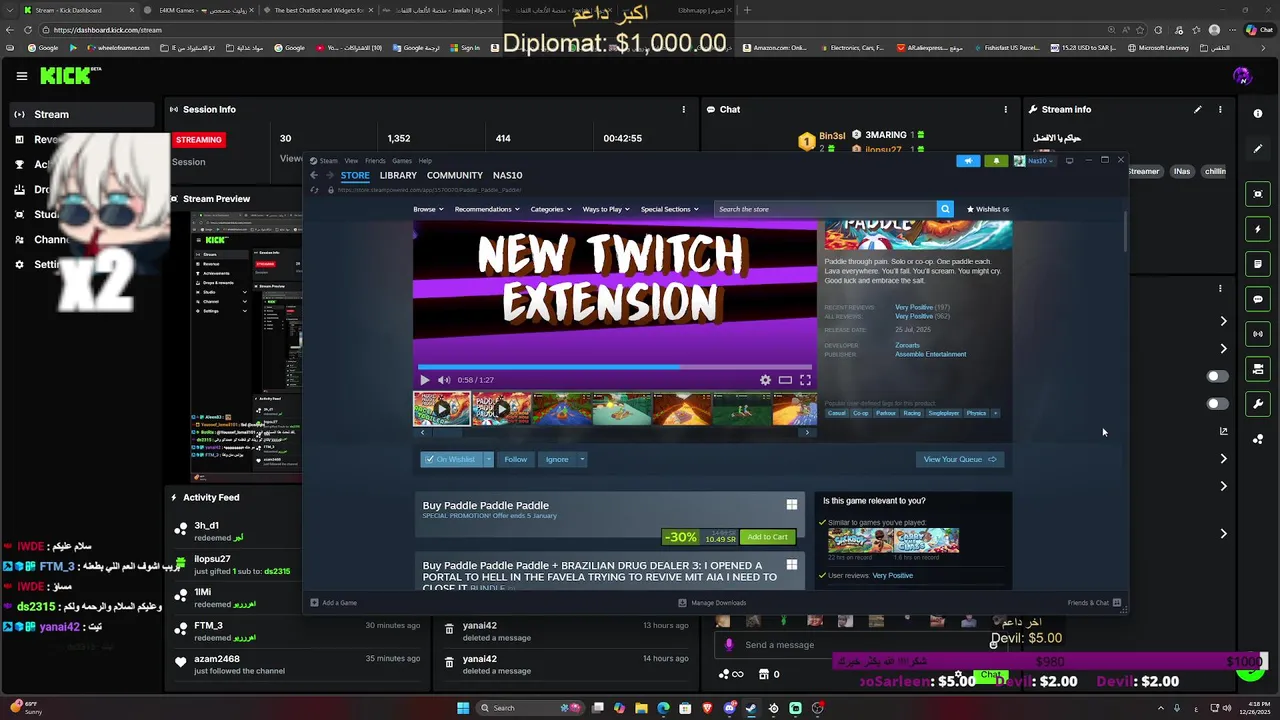This screenshot has width=1280, height=720.
Task: Open the Nas10 account dropdown
Action: (x=1034, y=161)
